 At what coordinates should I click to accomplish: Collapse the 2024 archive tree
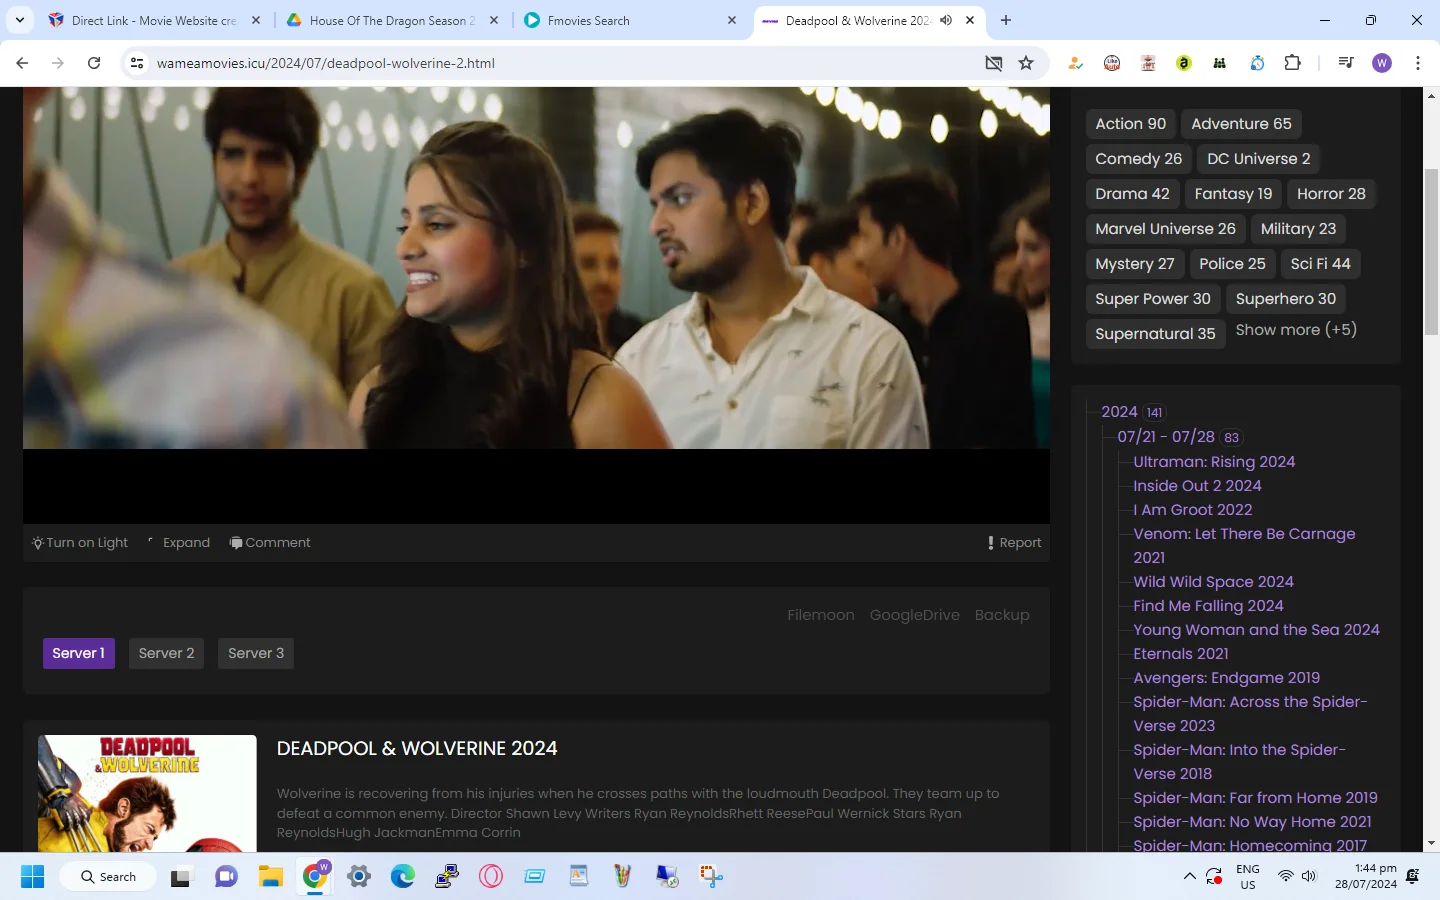click(x=1119, y=412)
